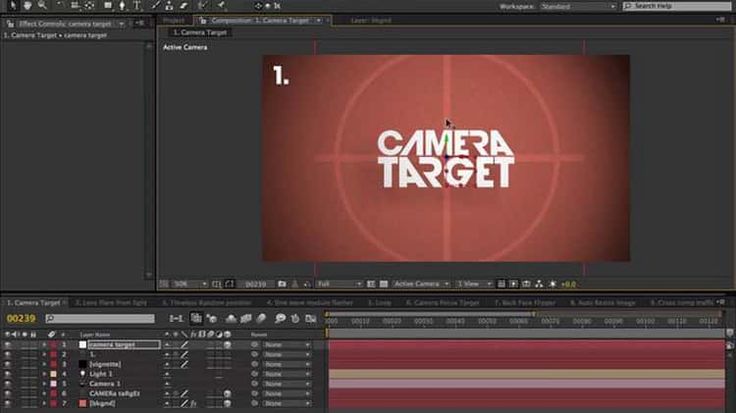Toggle 3D switch on camera target layer

tap(227, 344)
